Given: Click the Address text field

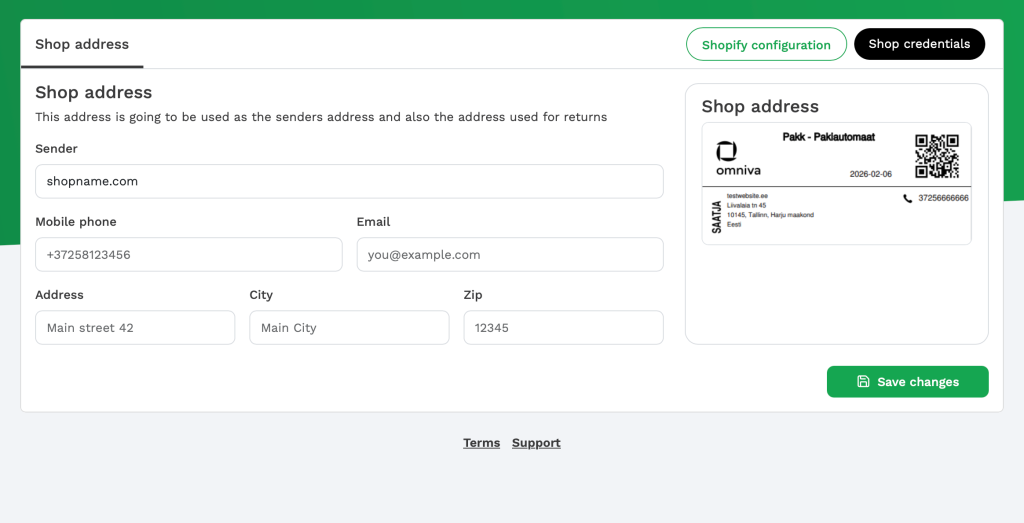Looking at the screenshot, I should [x=135, y=327].
